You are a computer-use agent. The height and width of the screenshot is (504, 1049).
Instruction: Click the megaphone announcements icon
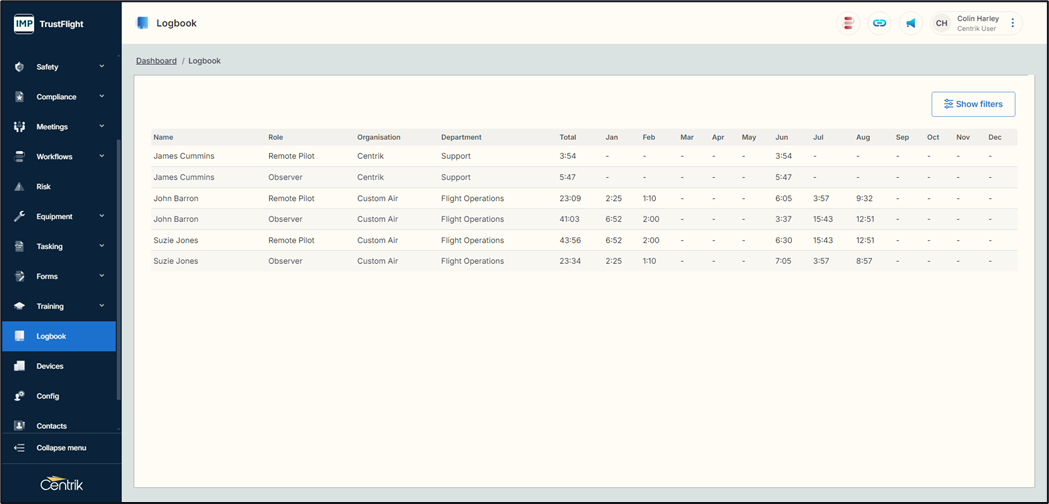click(911, 23)
